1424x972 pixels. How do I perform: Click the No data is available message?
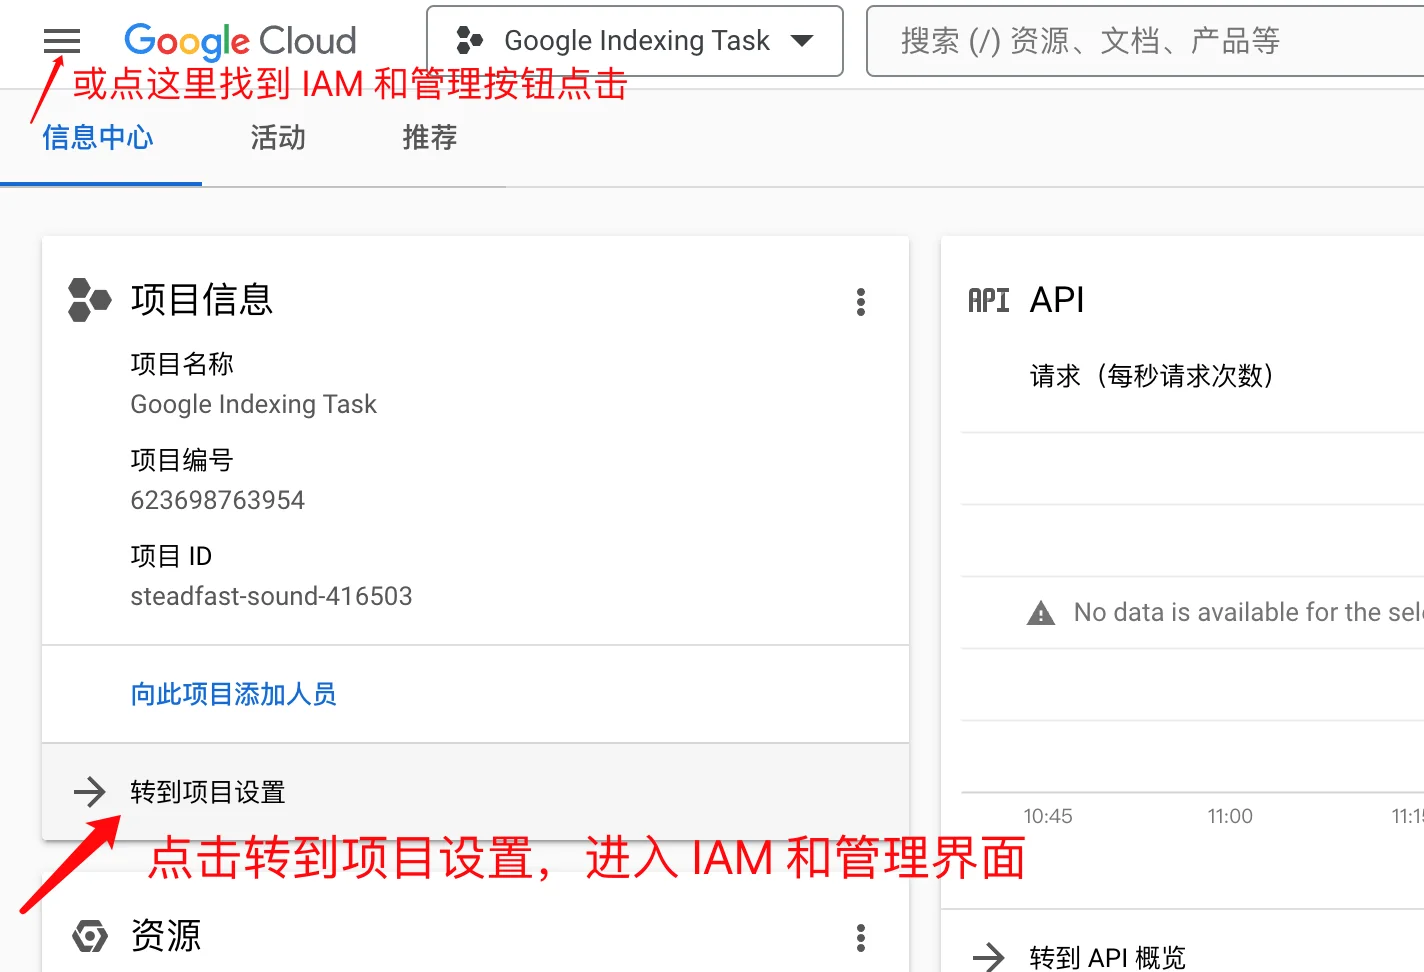point(1249,612)
